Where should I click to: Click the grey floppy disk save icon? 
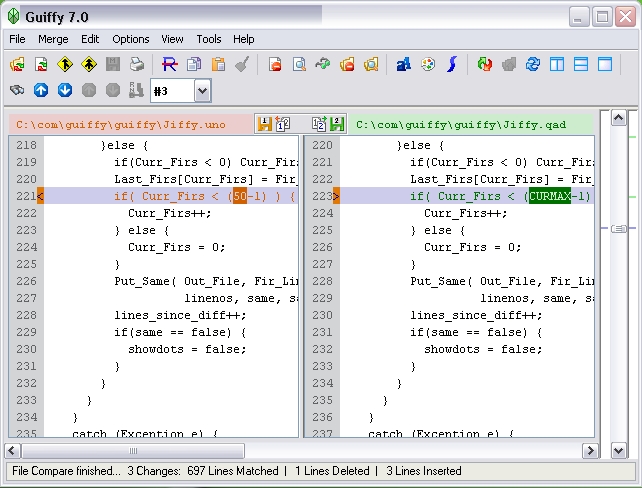(x=113, y=64)
